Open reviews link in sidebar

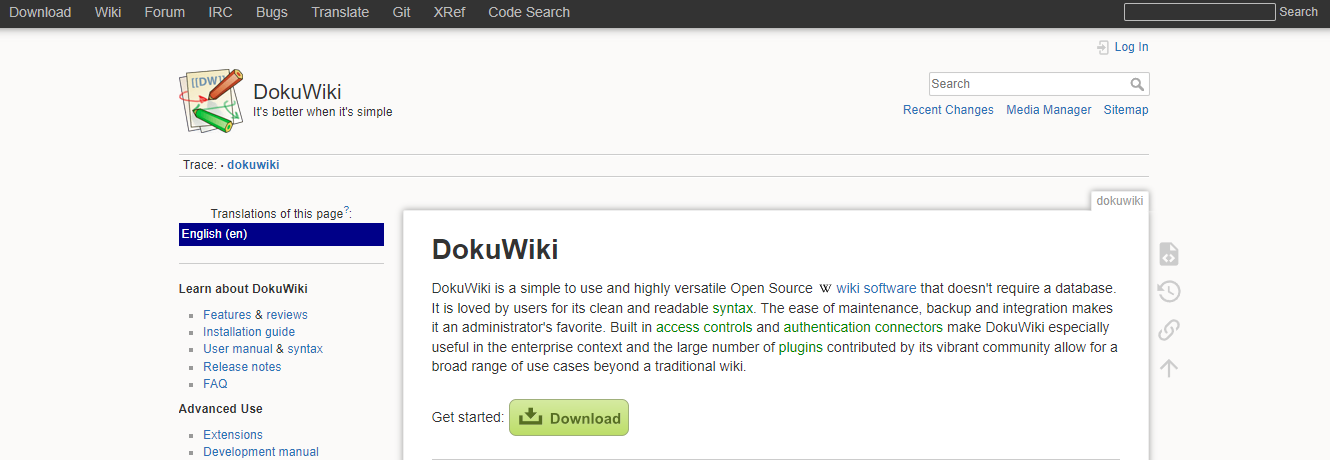[x=287, y=315]
